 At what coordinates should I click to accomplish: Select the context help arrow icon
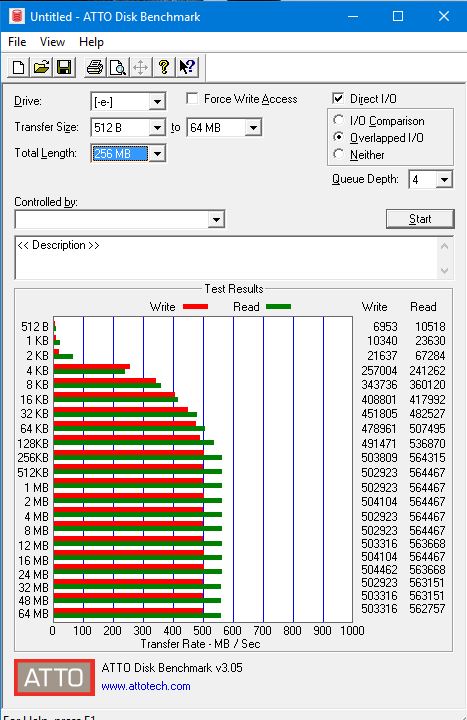click(x=187, y=68)
